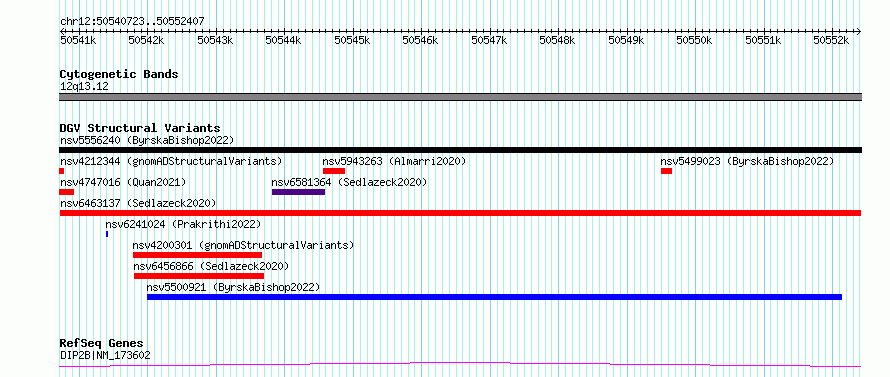Click the nsv4747016 red variant bar

66,192
